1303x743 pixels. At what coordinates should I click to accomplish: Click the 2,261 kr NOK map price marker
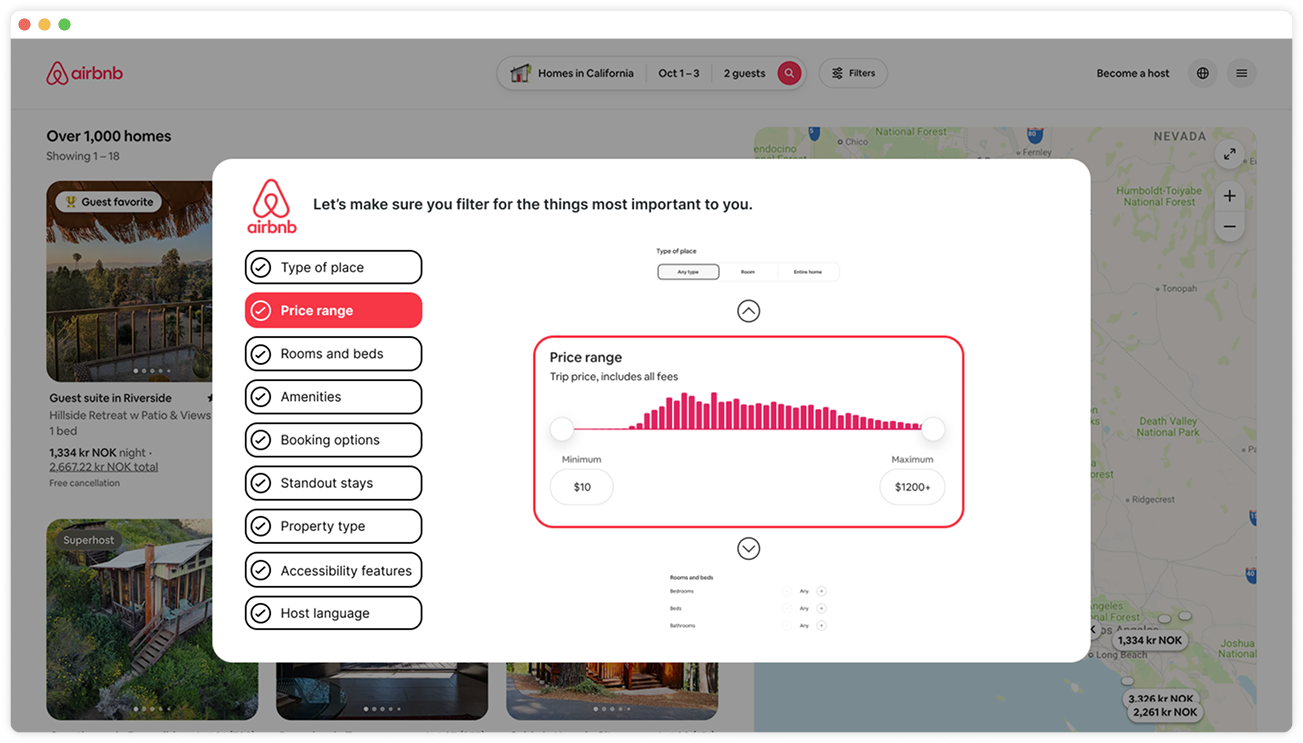[1164, 712]
